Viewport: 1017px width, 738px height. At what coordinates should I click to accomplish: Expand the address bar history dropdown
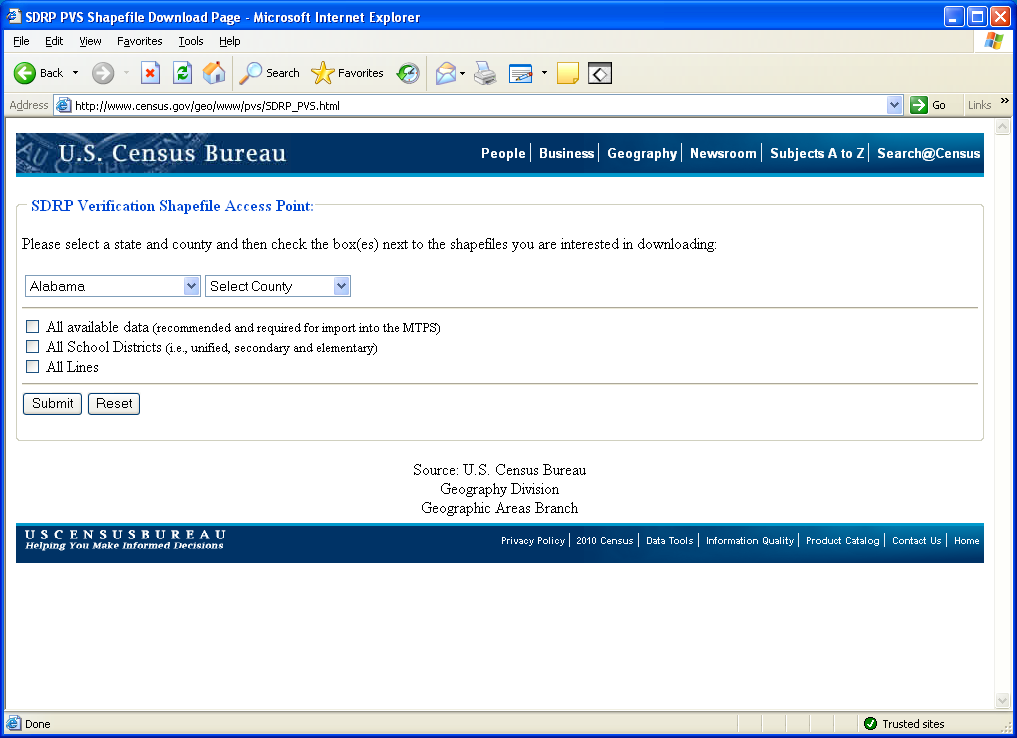894,105
